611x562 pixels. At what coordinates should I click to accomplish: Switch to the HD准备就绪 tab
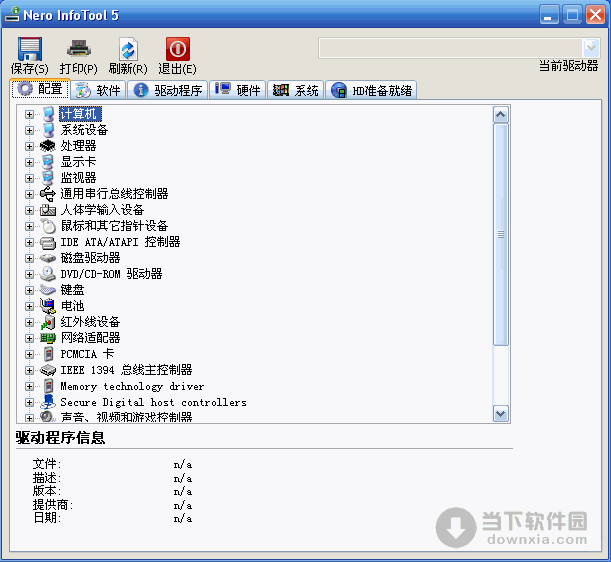click(371, 90)
